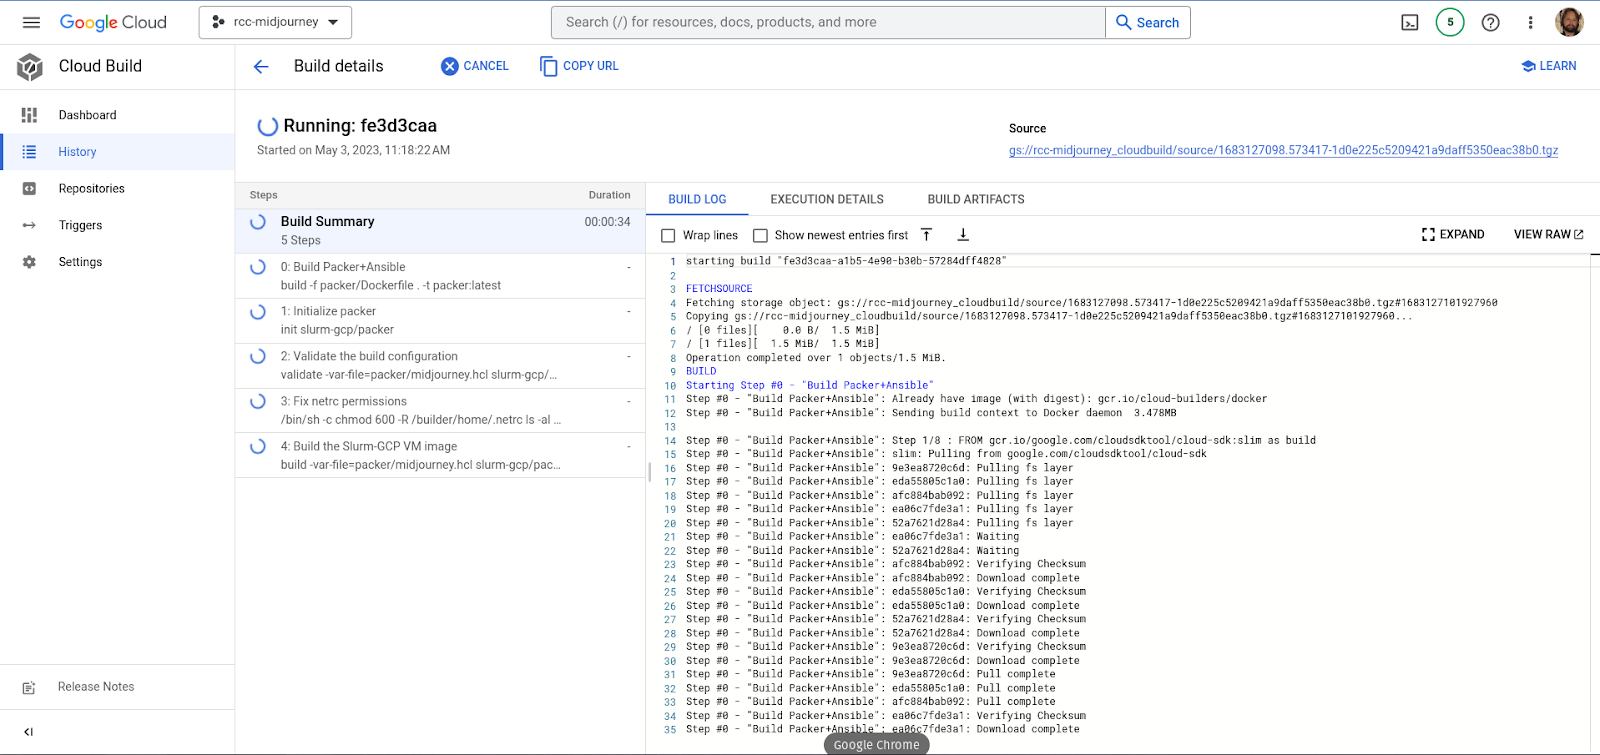
Task: Open the rcc-midjourney project selector dropdown
Action: pos(275,22)
